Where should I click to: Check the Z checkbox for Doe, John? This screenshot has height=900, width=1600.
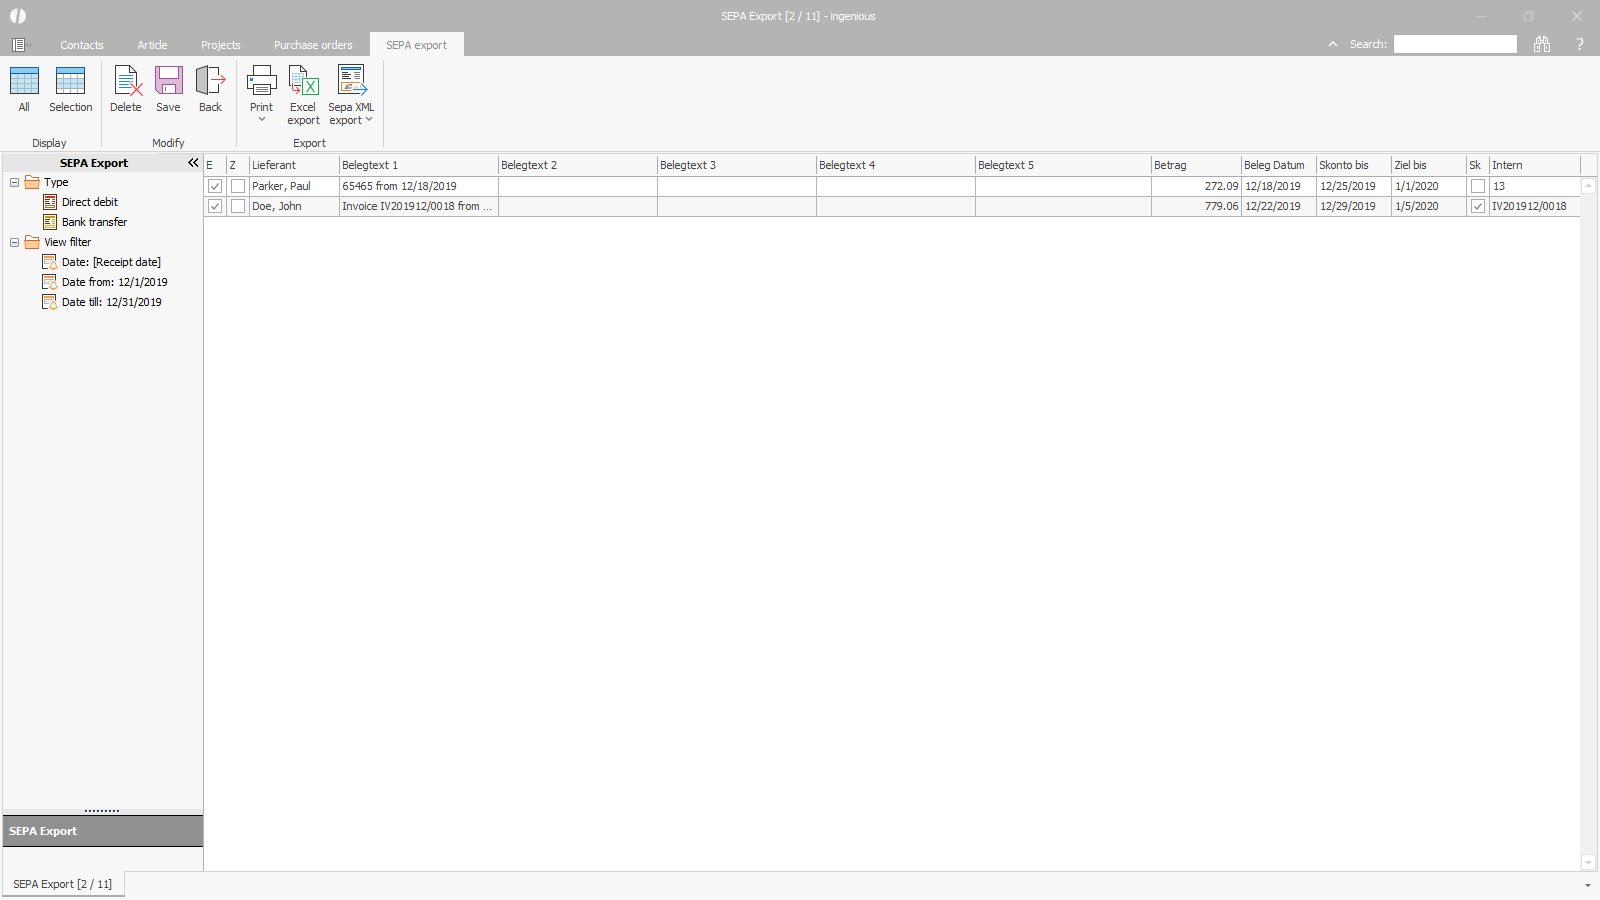[x=238, y=206]
